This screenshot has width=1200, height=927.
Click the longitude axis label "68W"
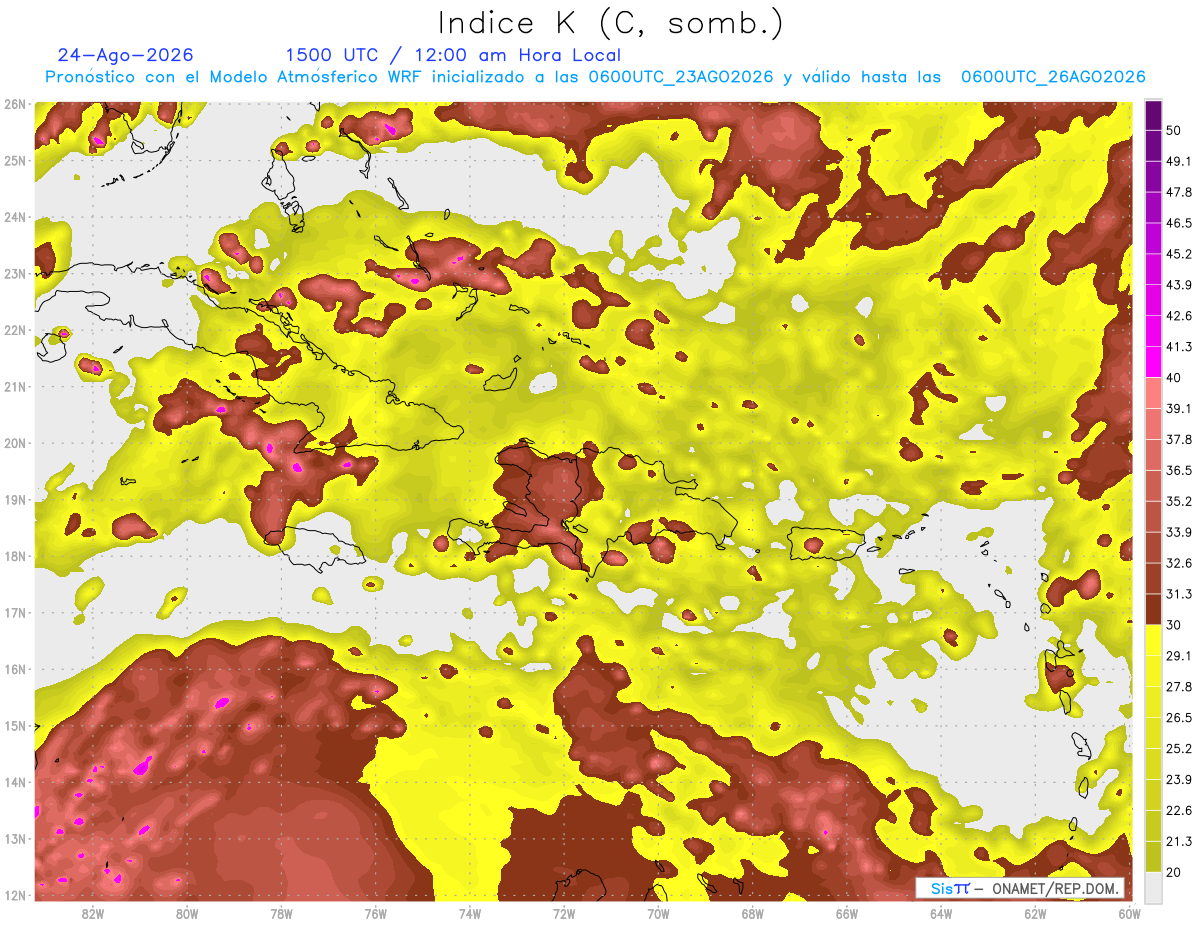point(752,914)
